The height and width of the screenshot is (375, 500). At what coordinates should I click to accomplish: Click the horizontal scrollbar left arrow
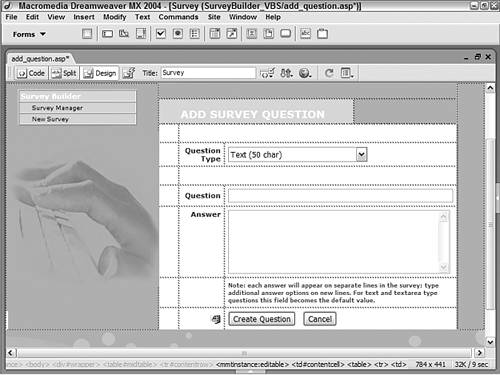pyautogui.click(x=11, y=353)
